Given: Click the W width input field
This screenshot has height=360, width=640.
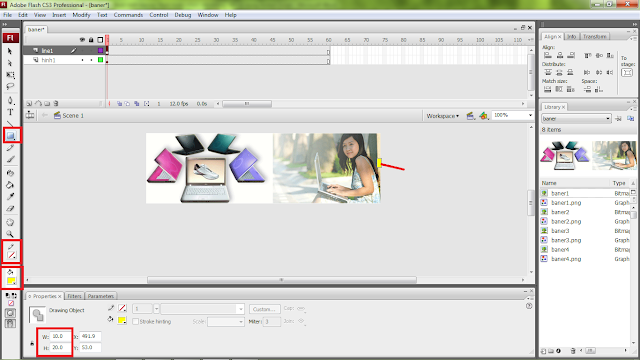Looking at the screenshot, I should [61, 336].
